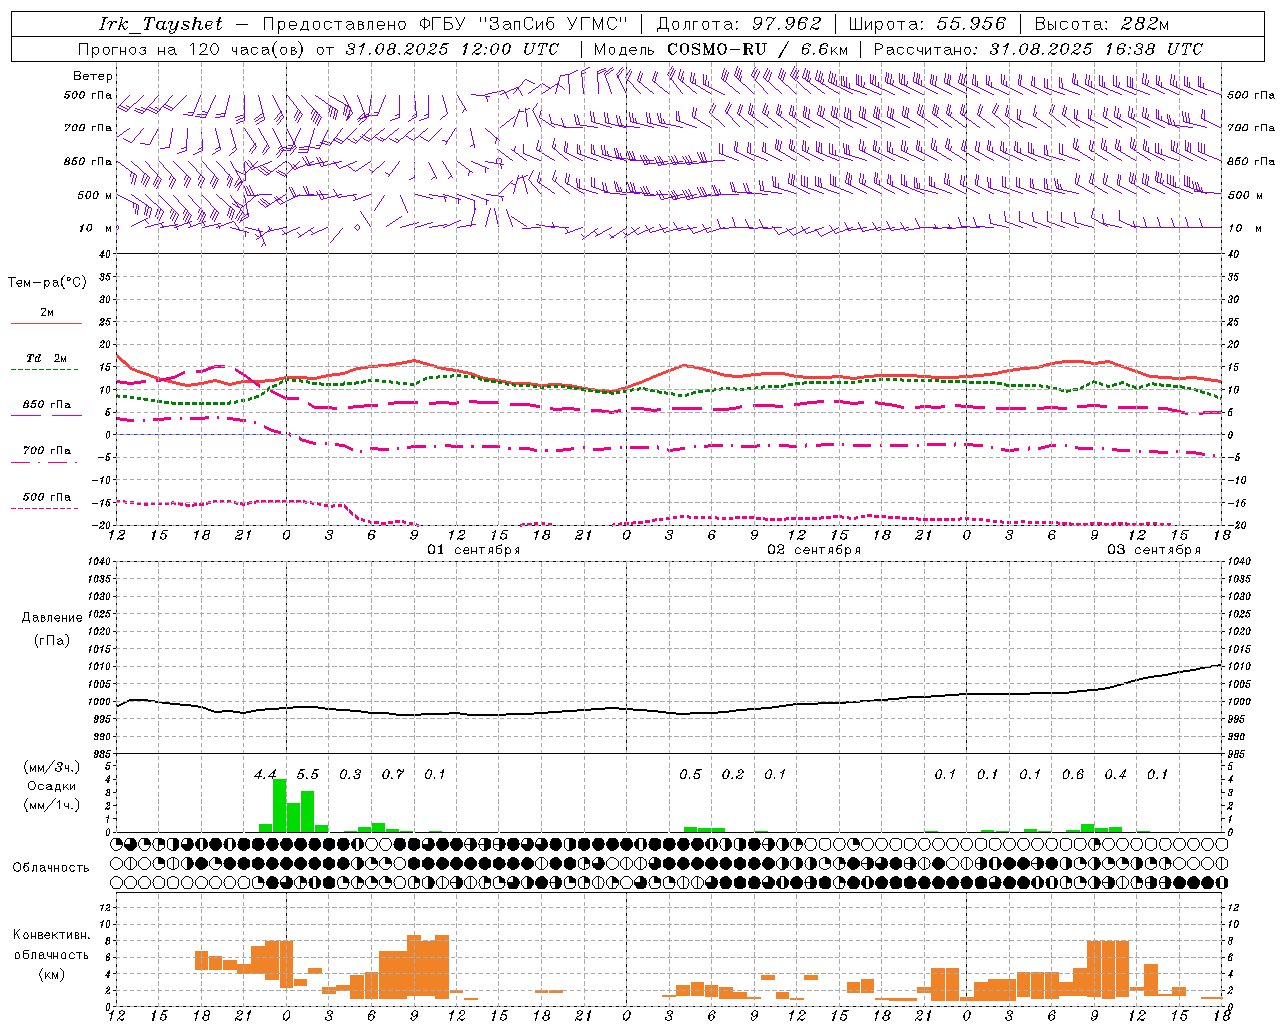
Task: Select the Осадки panel label
Action: [x=51, y=786]
